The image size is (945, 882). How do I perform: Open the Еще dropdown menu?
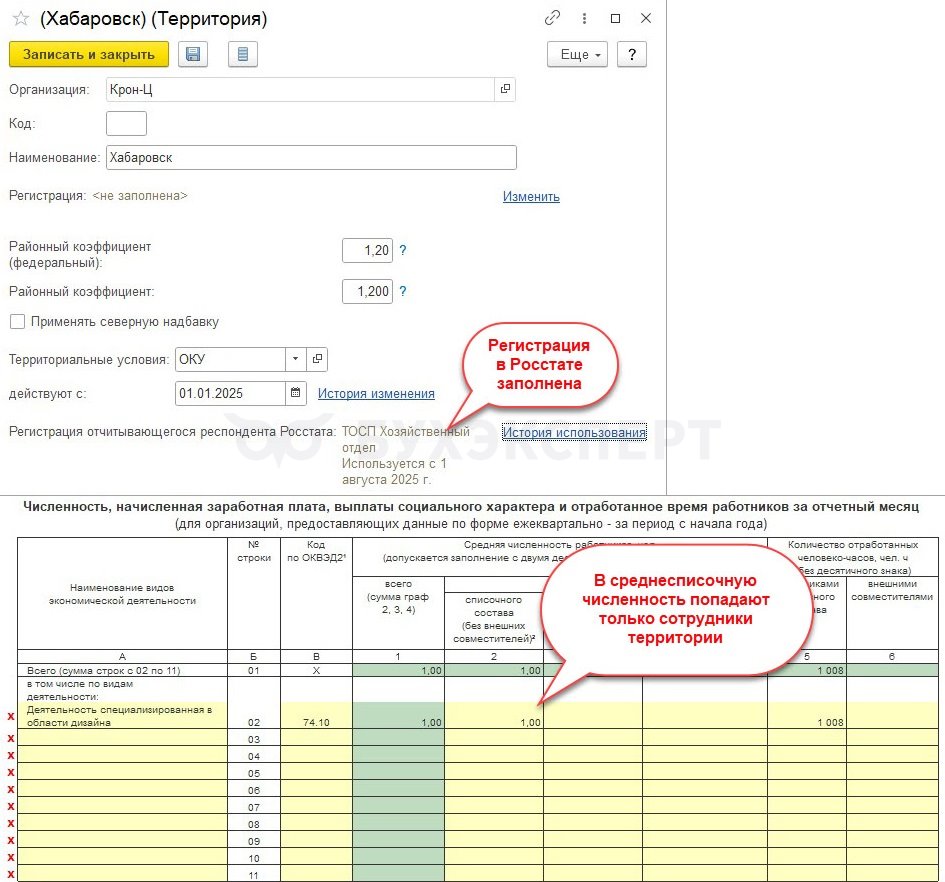pos(577,54)
